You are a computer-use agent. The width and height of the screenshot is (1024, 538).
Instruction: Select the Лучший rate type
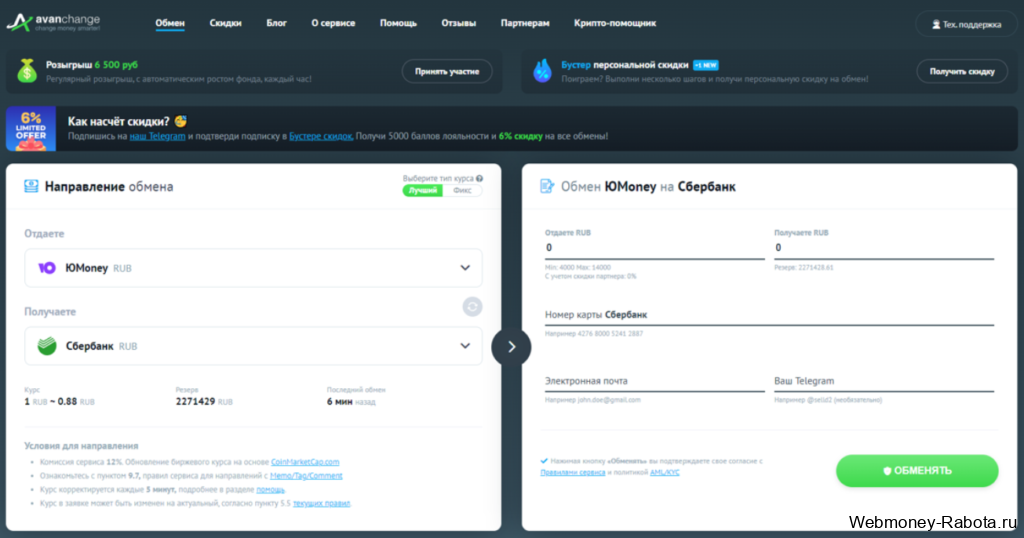pos(423,190)
